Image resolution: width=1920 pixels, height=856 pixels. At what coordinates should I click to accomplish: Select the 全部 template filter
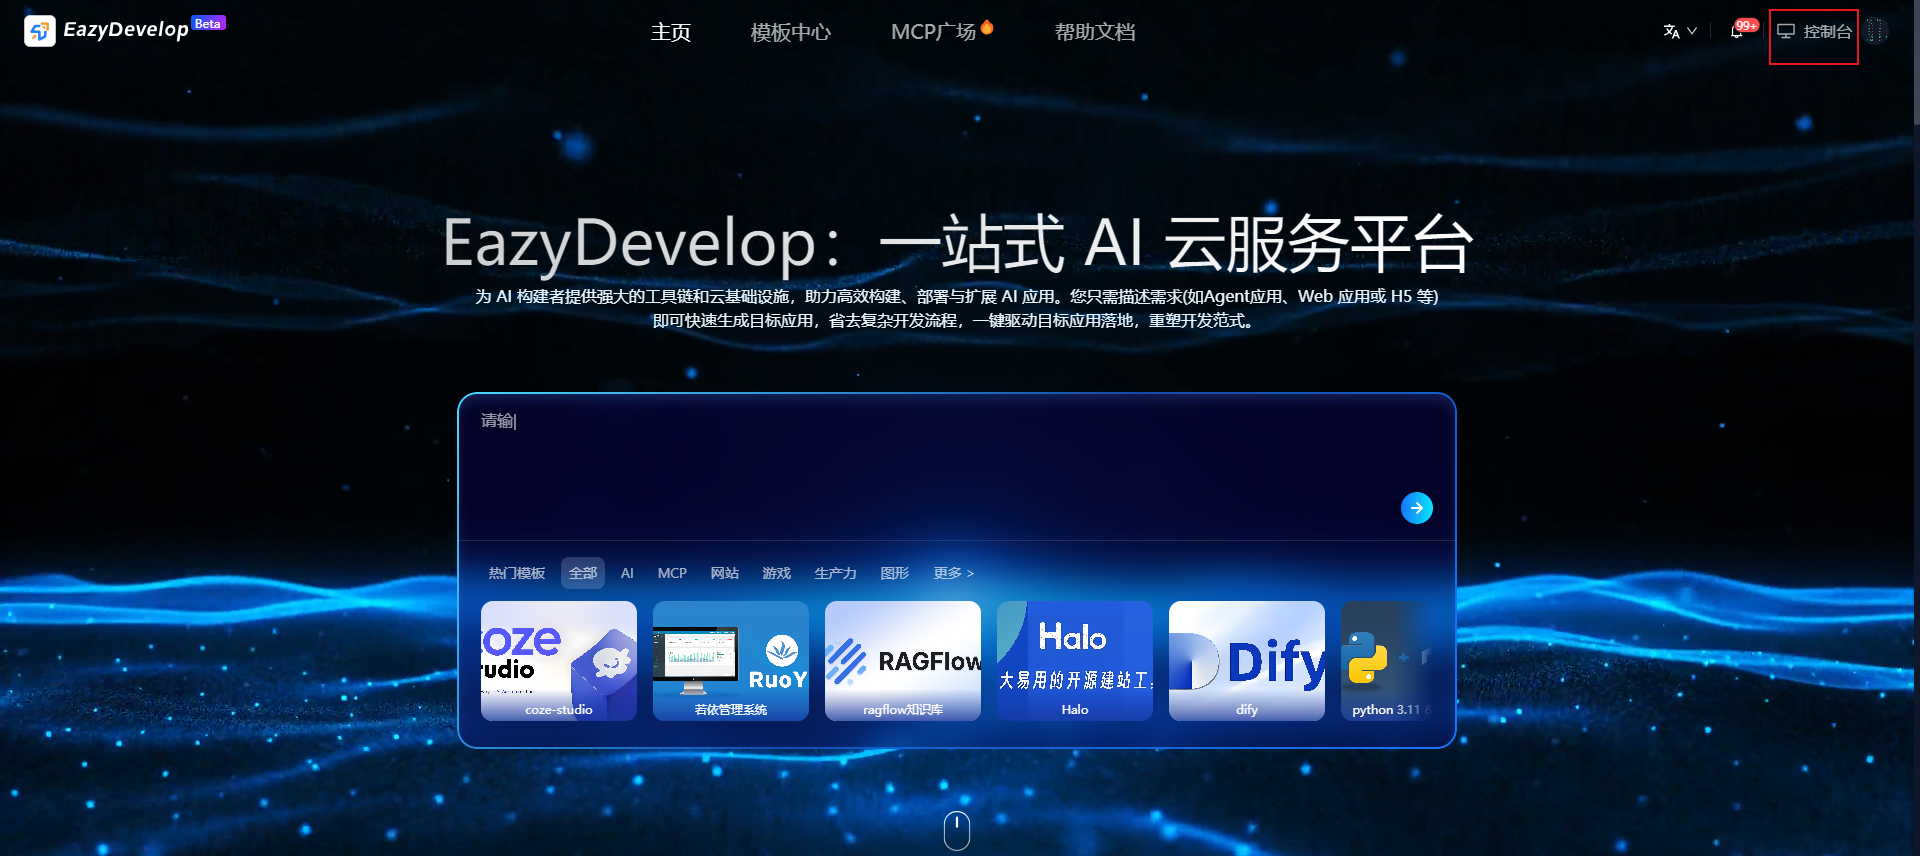point(582,573)
